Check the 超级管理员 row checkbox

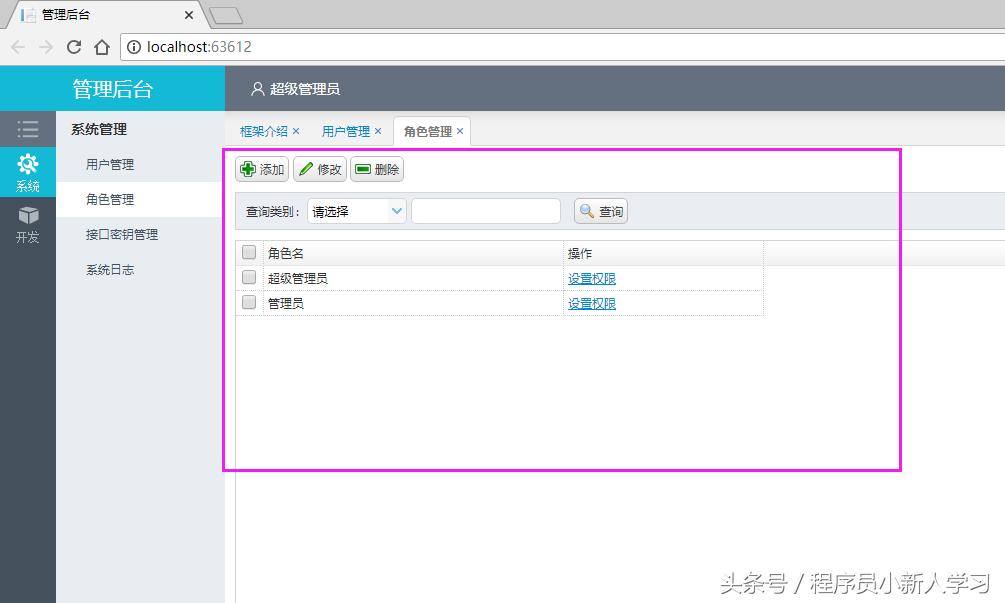[x=247, y=277]
